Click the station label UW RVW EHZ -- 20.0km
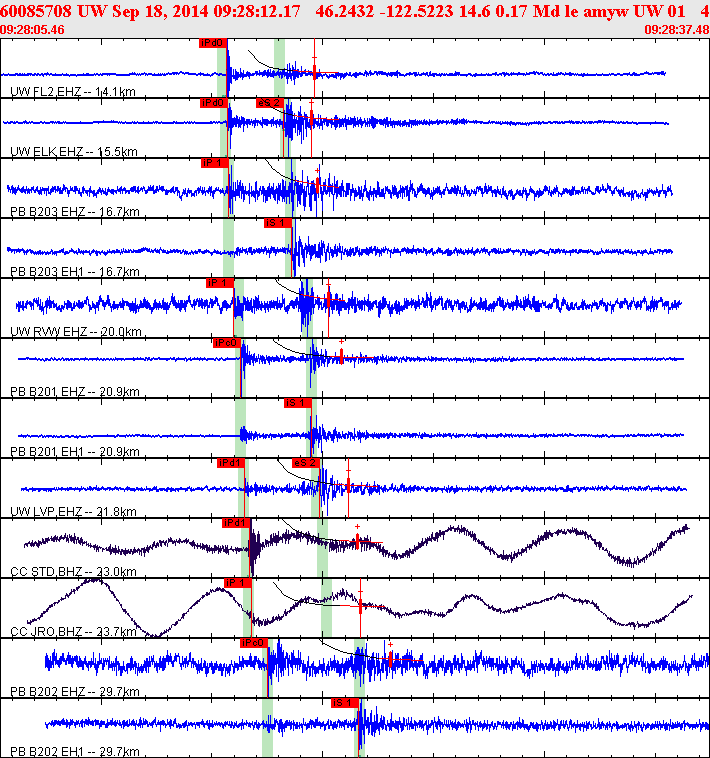710x758 pixels. click(75, 331)
